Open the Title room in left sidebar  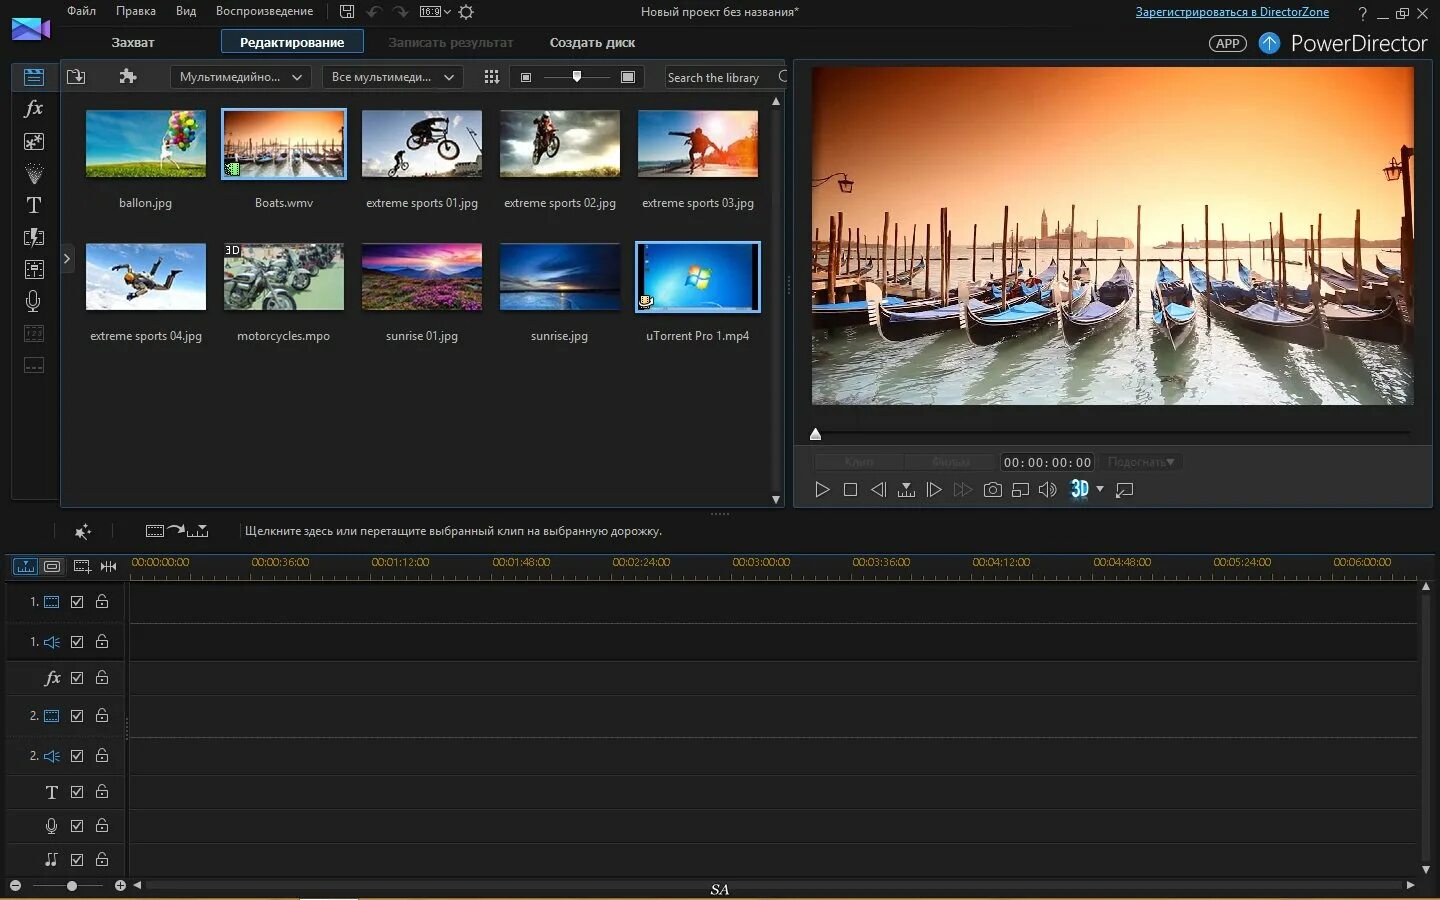[x=33, y=205]
